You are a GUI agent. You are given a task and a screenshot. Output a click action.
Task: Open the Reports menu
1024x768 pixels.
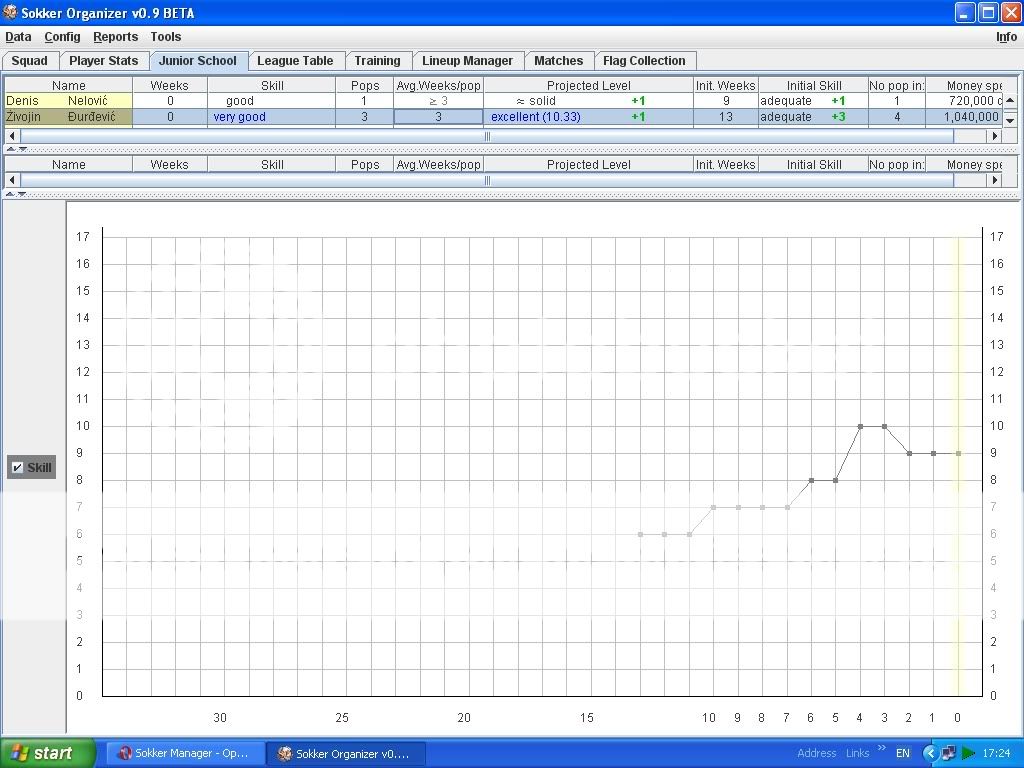tap(116, 37)
